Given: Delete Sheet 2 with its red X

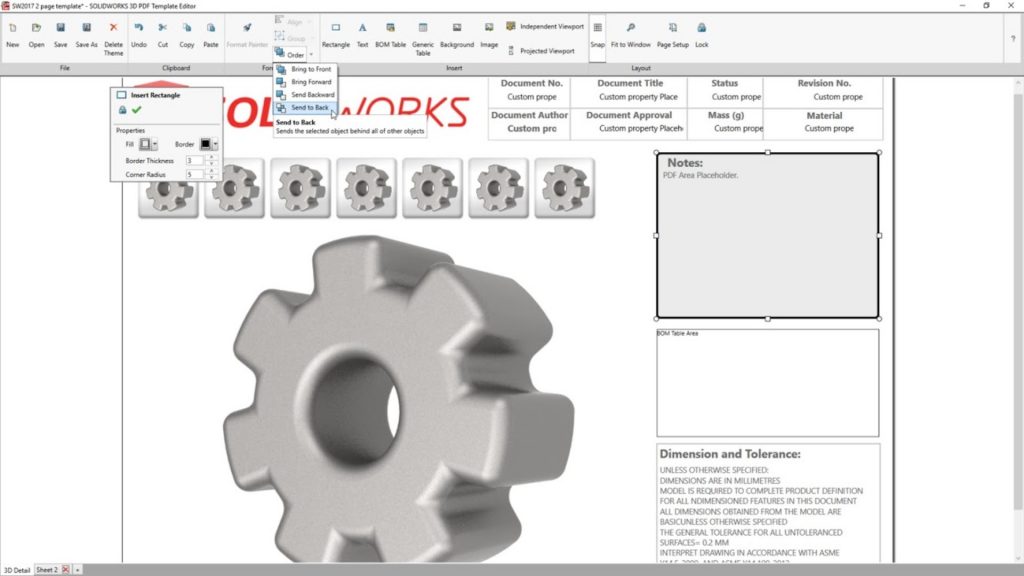Looking at the screenshot, I should (65, 570).
